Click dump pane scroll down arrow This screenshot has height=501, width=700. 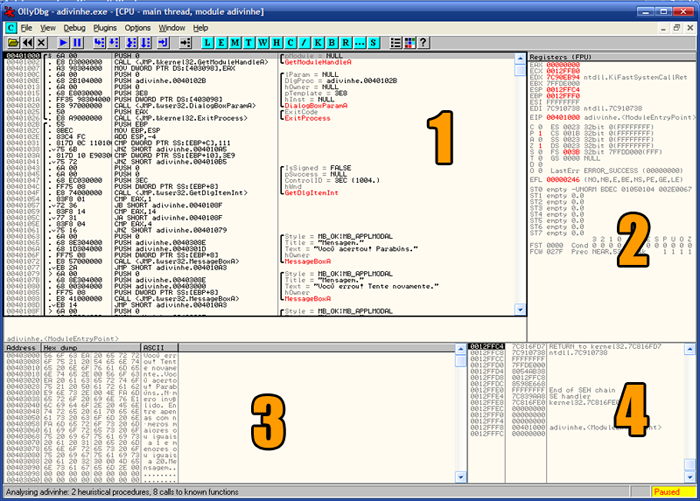point(461,477)
